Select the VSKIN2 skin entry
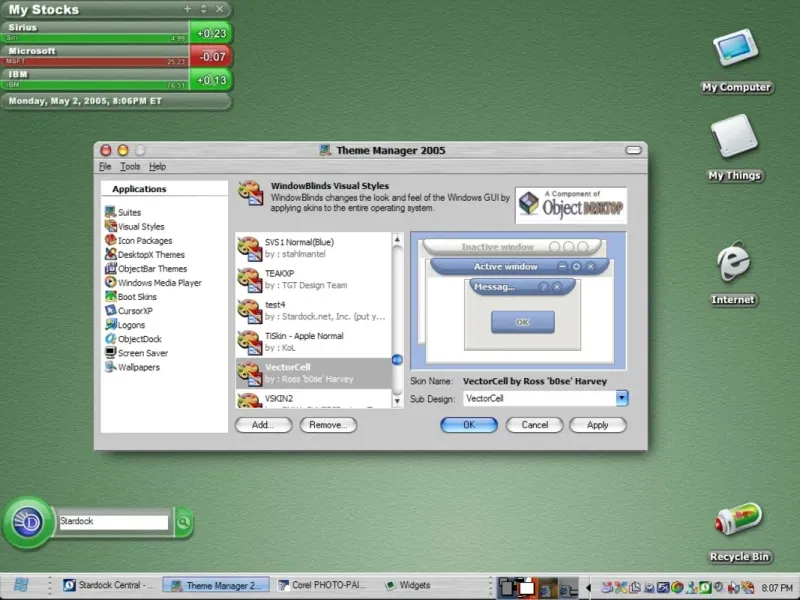This screenshot has height=600, width=800. (313, 398)
